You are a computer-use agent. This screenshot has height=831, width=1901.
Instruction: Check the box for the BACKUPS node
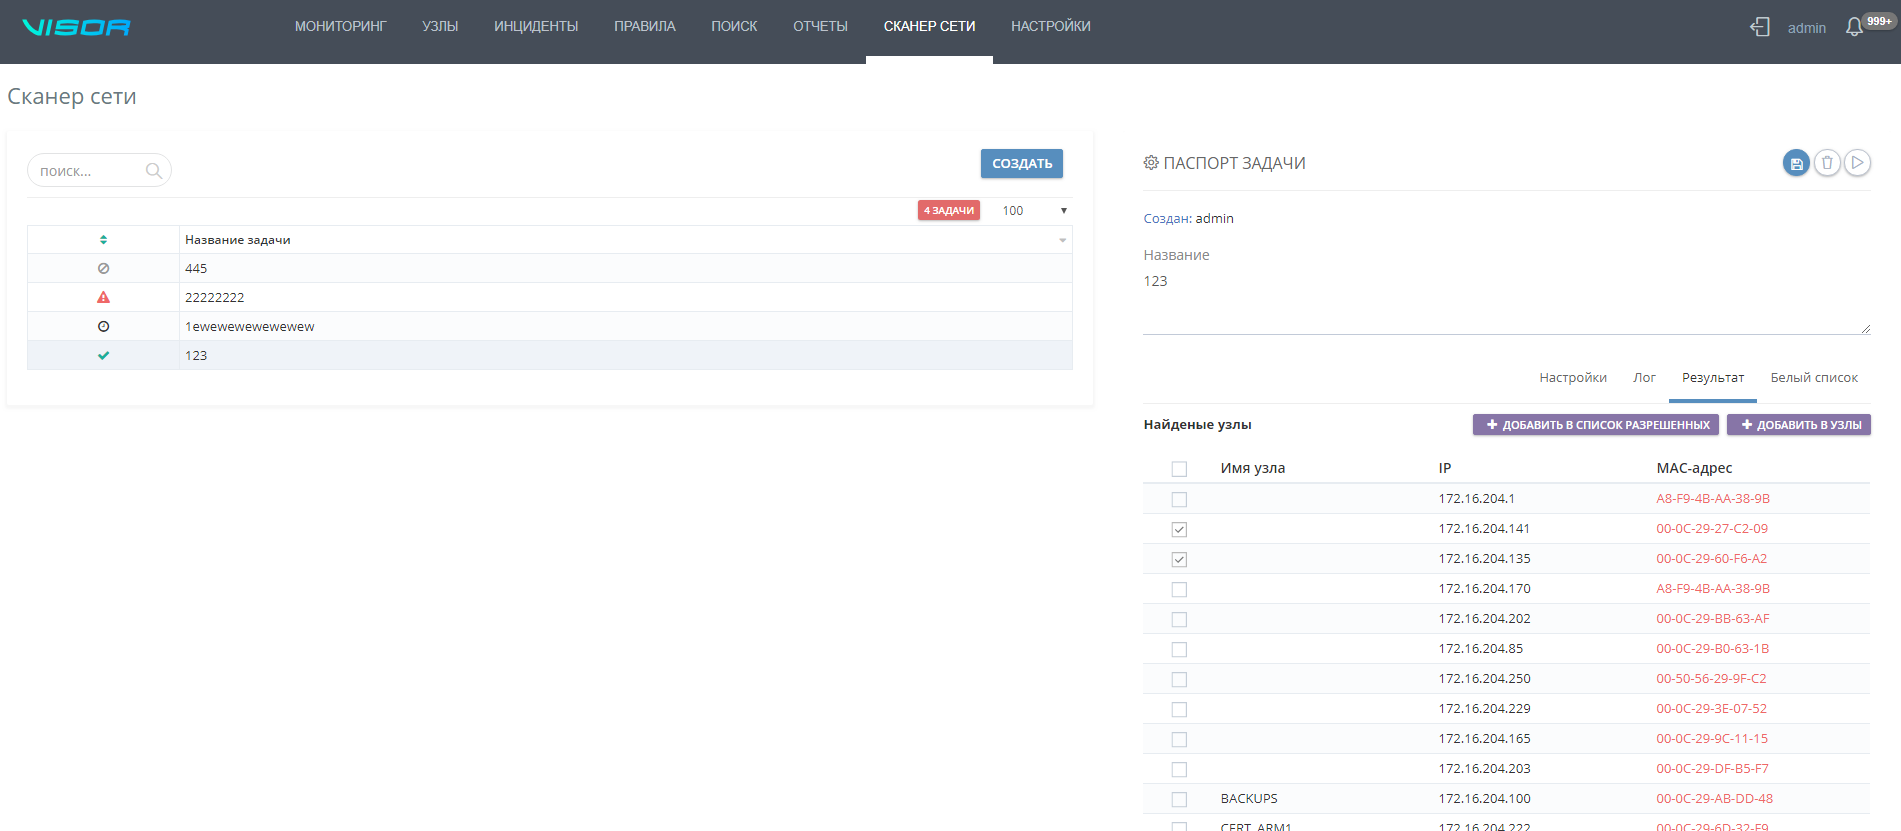coord(1179,799)
